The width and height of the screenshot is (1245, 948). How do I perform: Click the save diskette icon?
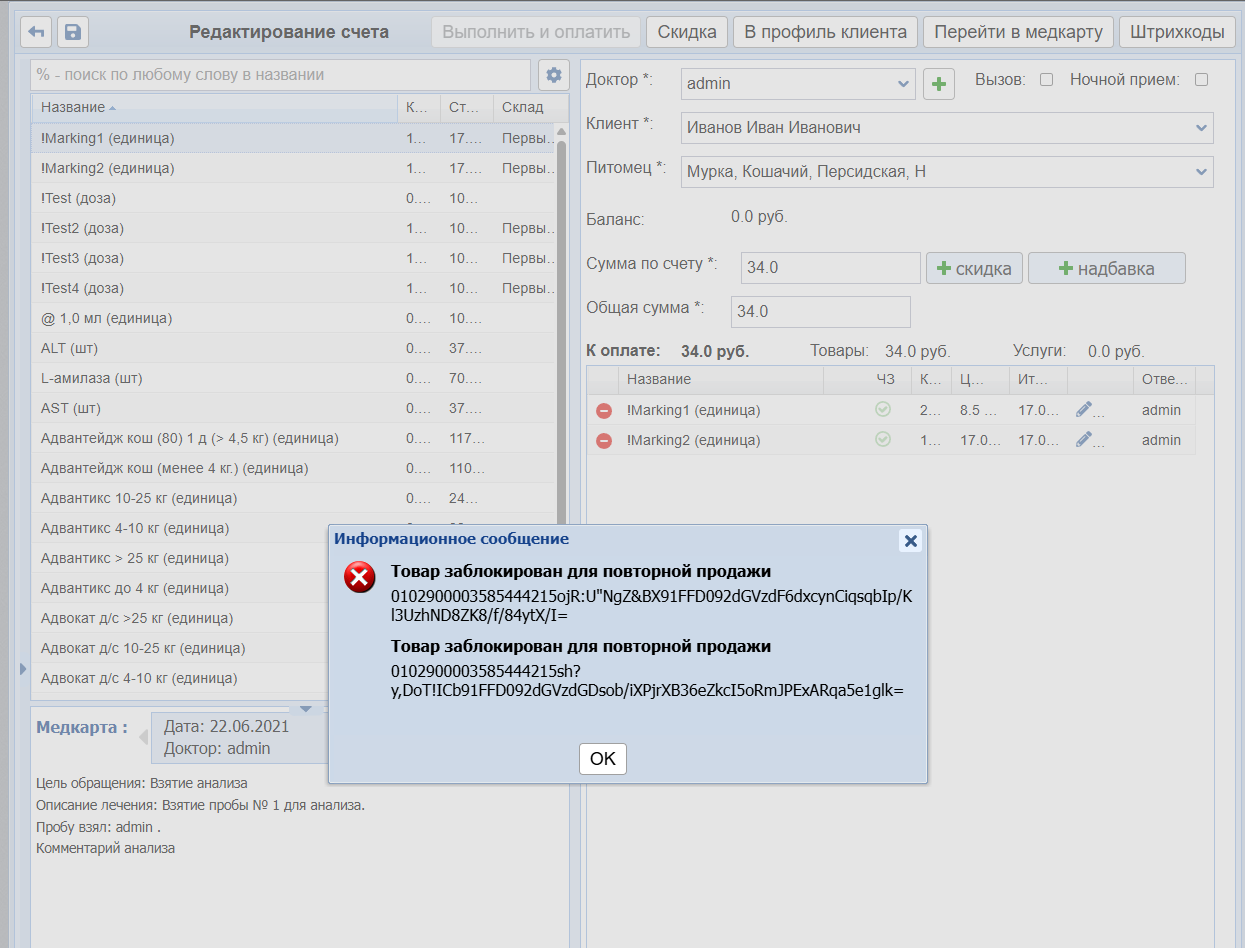[73, 32]
